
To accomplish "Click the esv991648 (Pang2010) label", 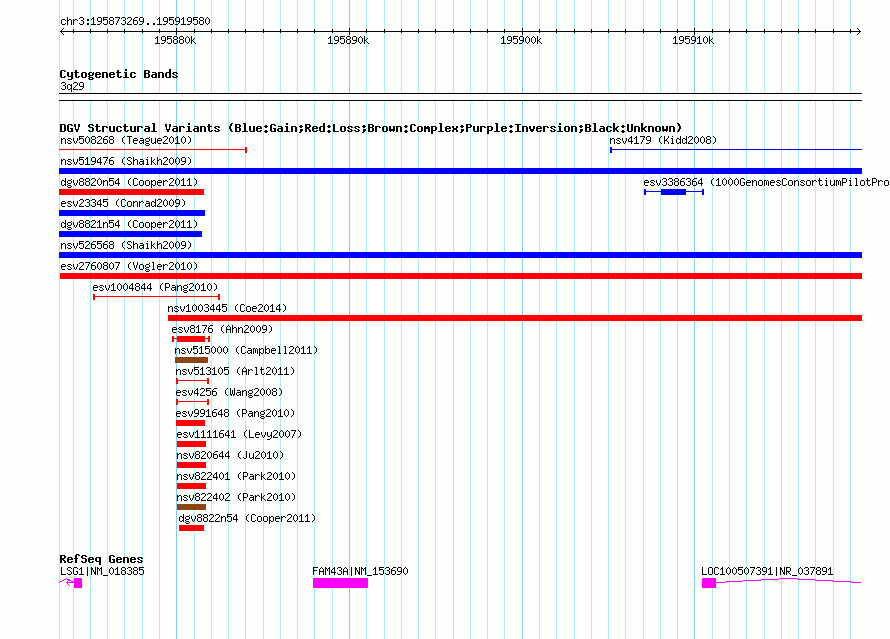I will pos(235,413).
